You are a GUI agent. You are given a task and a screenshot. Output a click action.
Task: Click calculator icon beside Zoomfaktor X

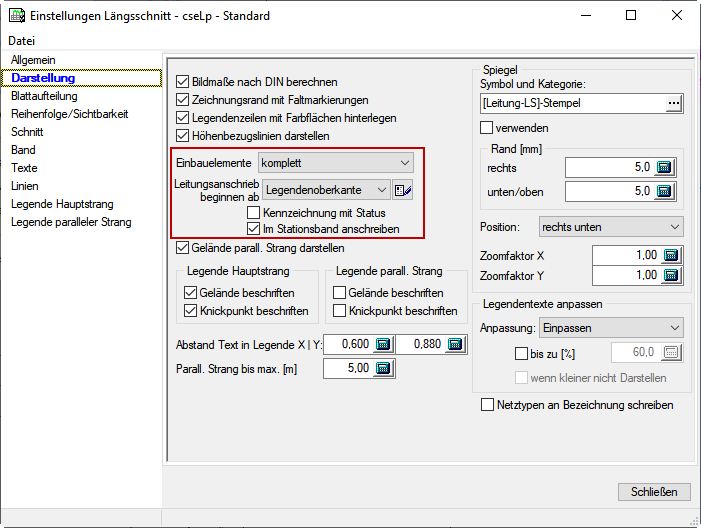670,255
